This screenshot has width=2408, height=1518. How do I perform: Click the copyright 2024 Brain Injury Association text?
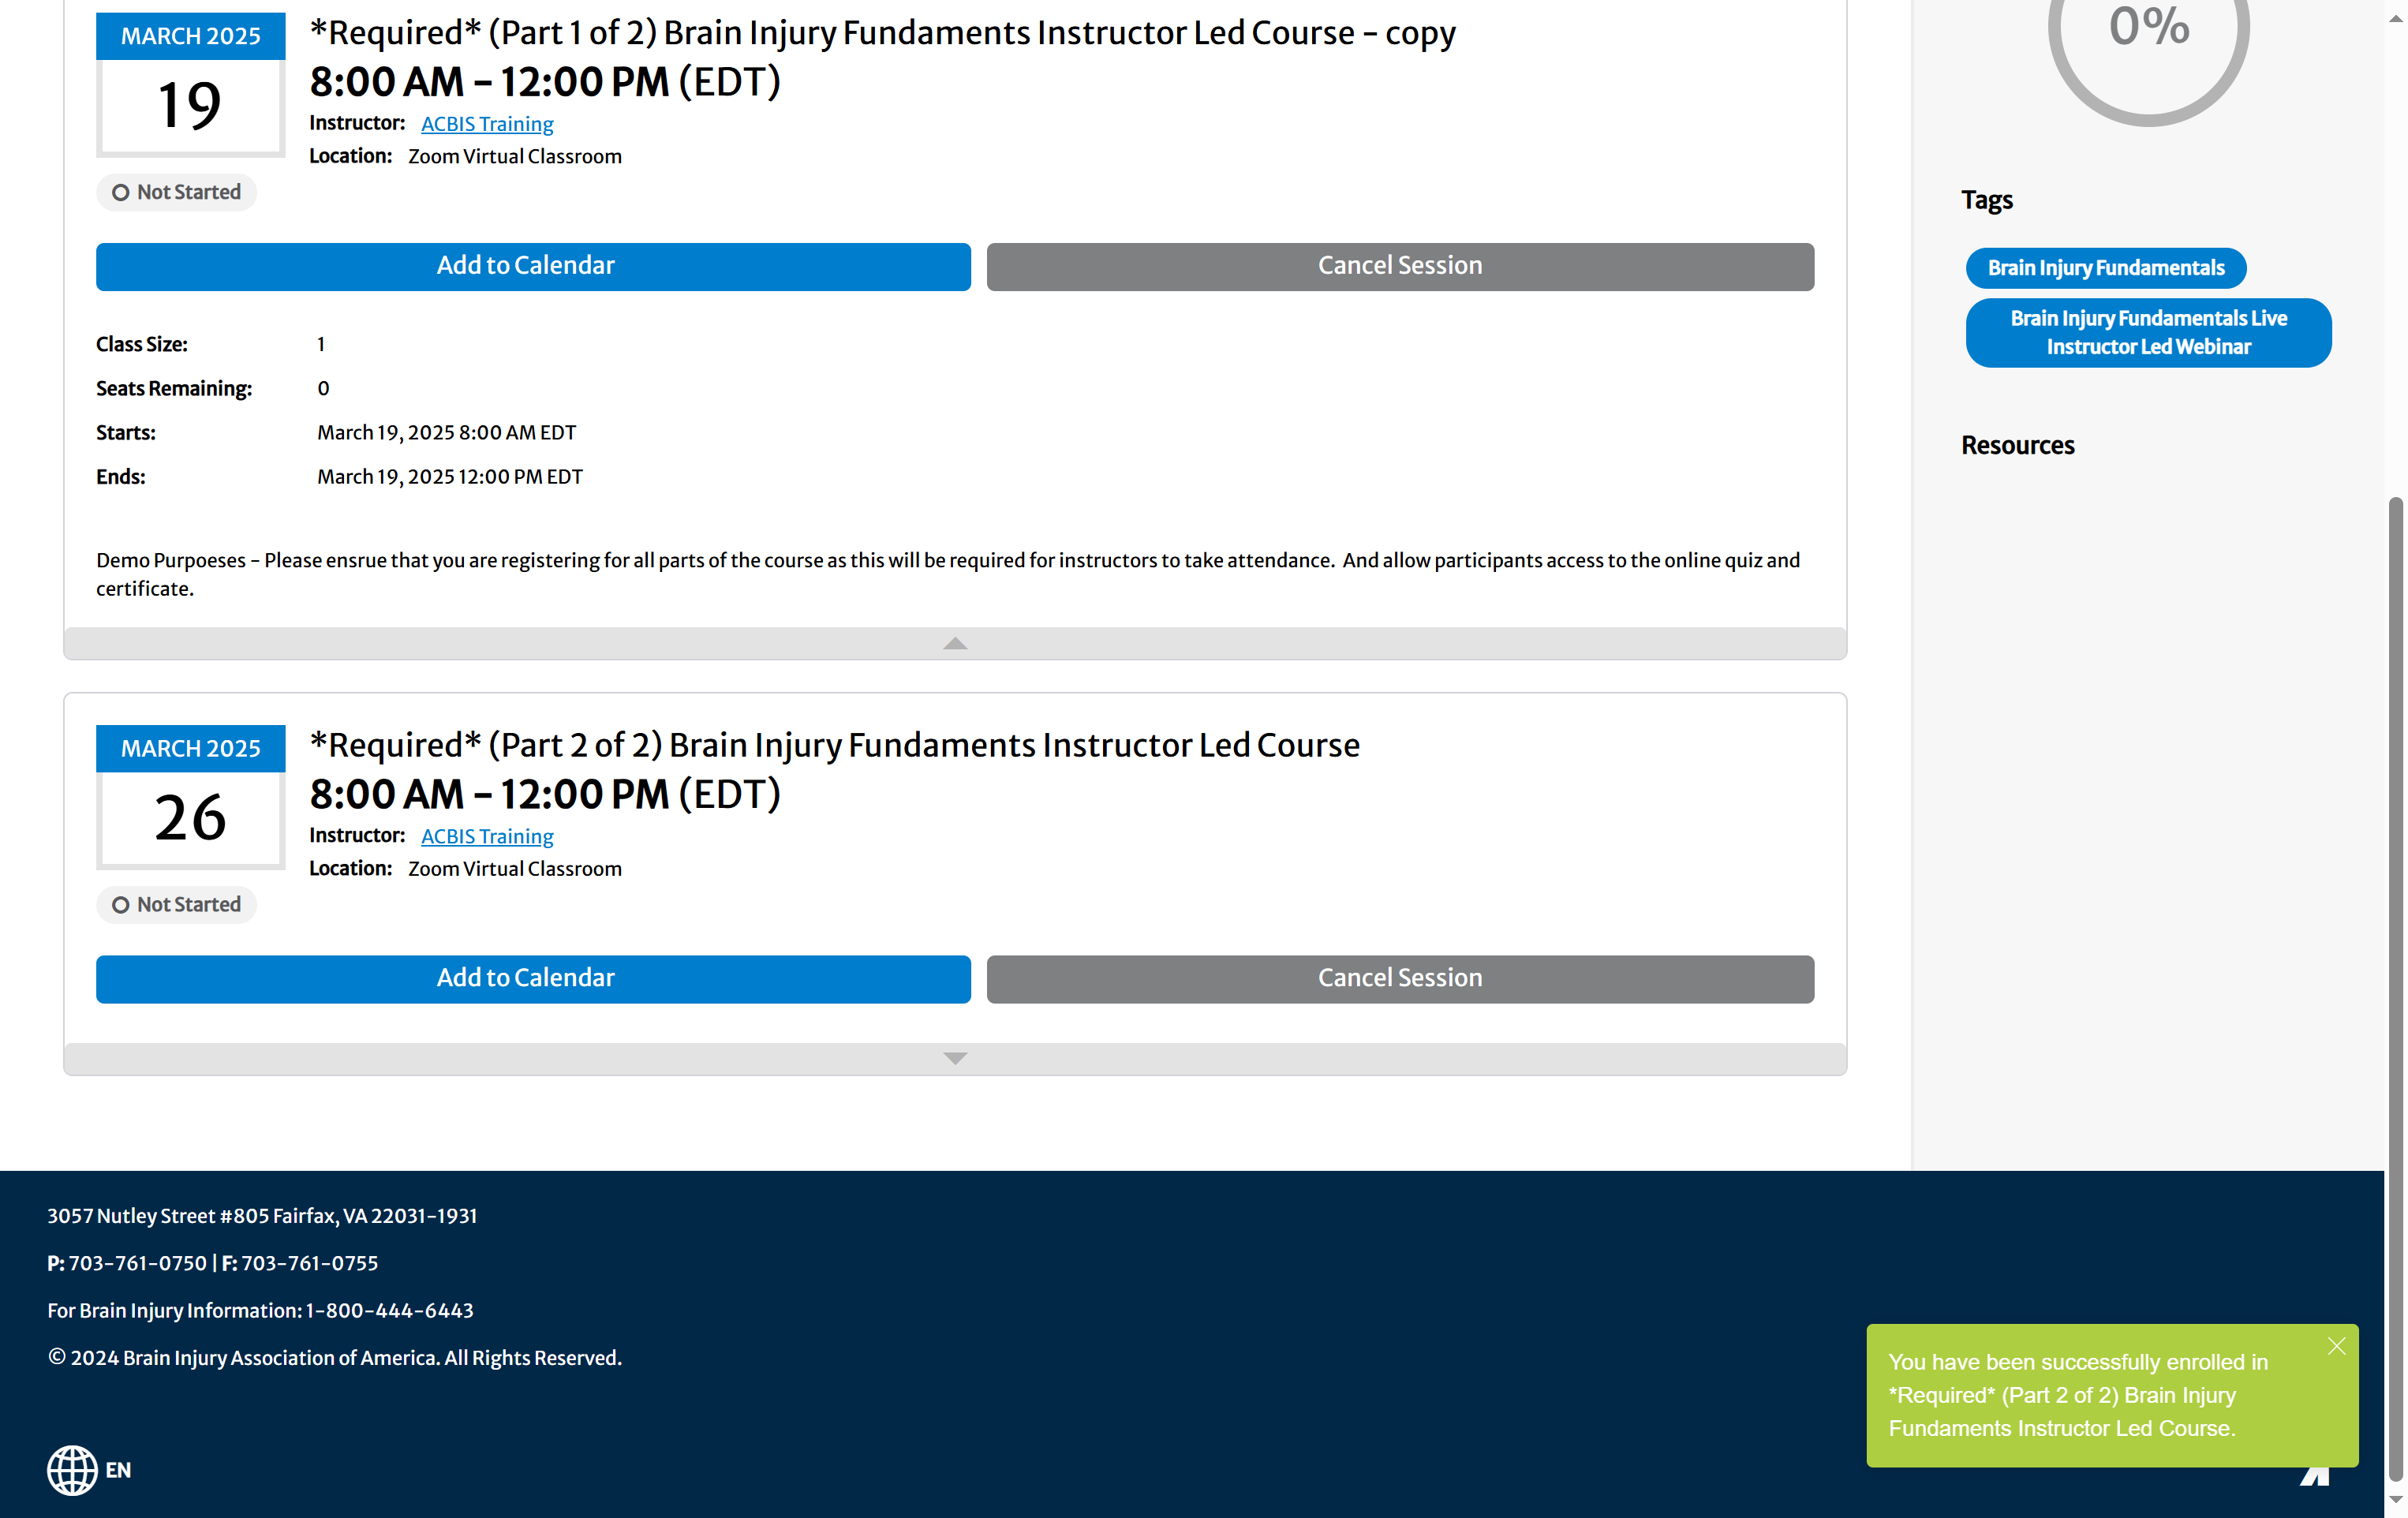334,1358
